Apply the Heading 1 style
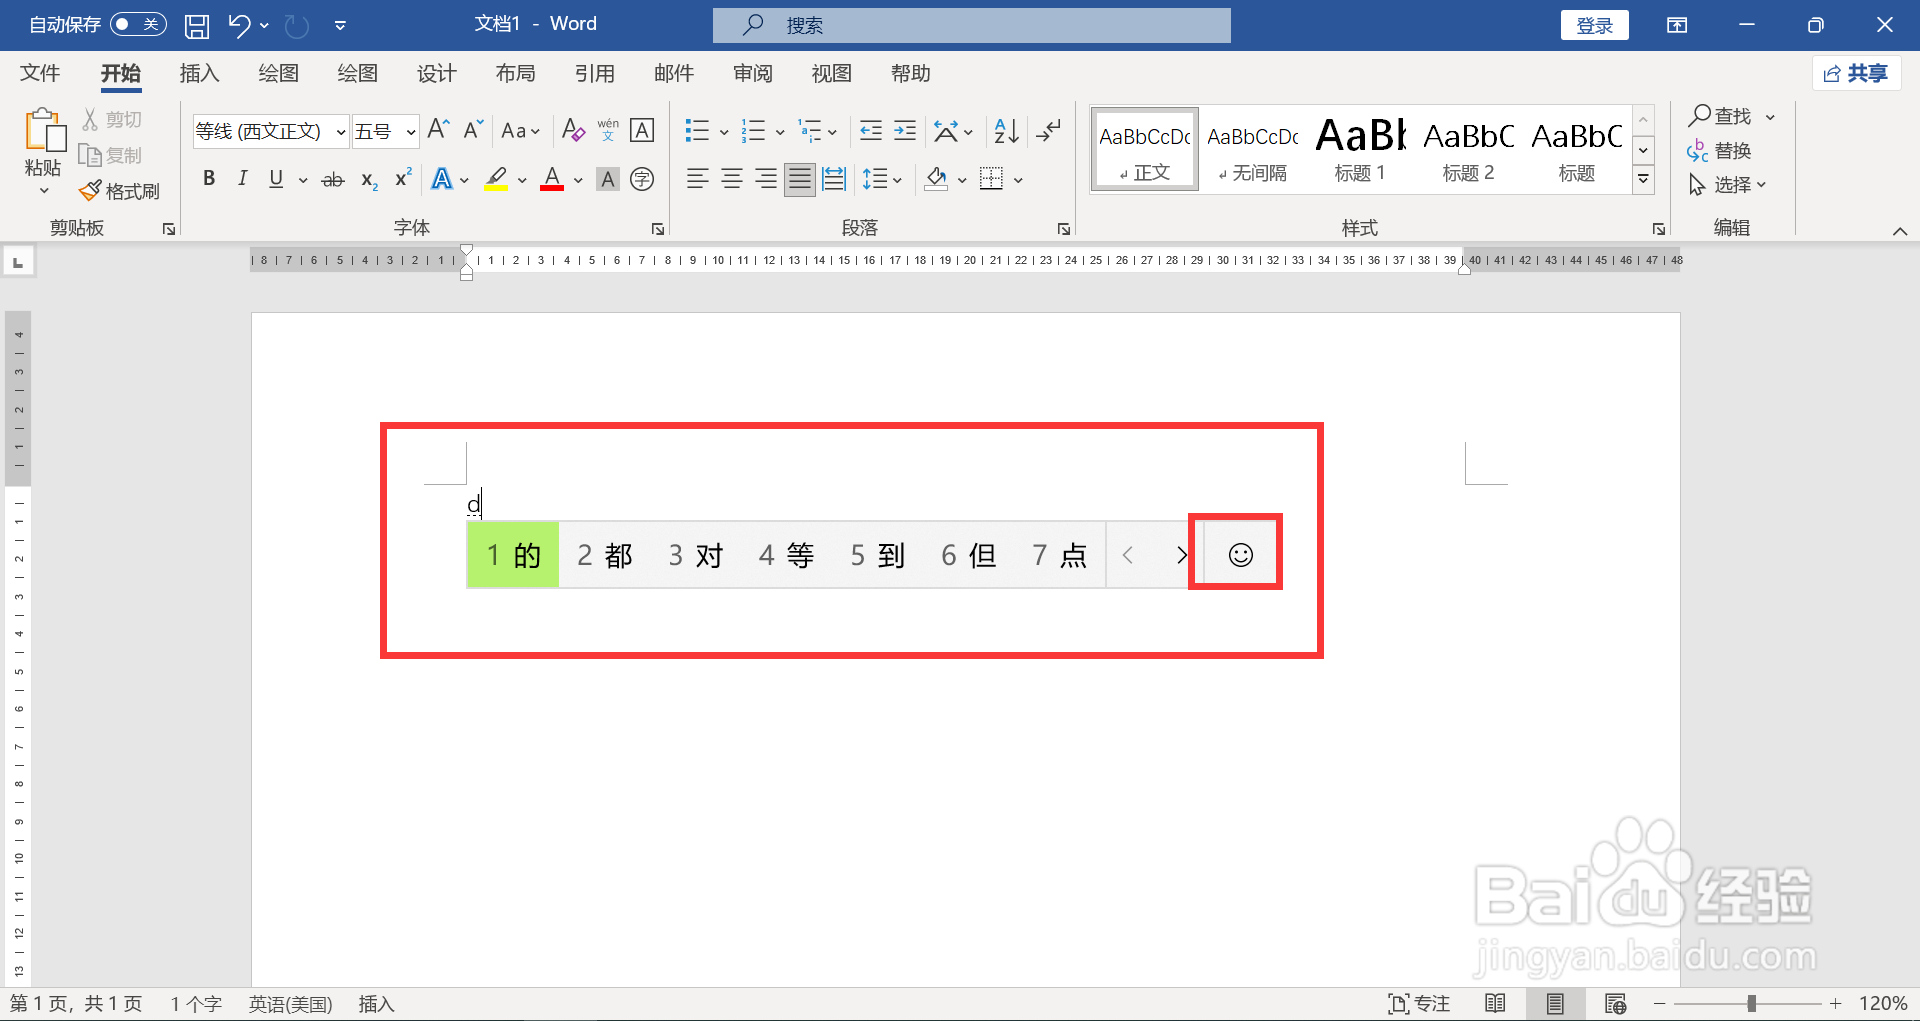This screenshot has height=1021, width=1920. click(1360, 149)
